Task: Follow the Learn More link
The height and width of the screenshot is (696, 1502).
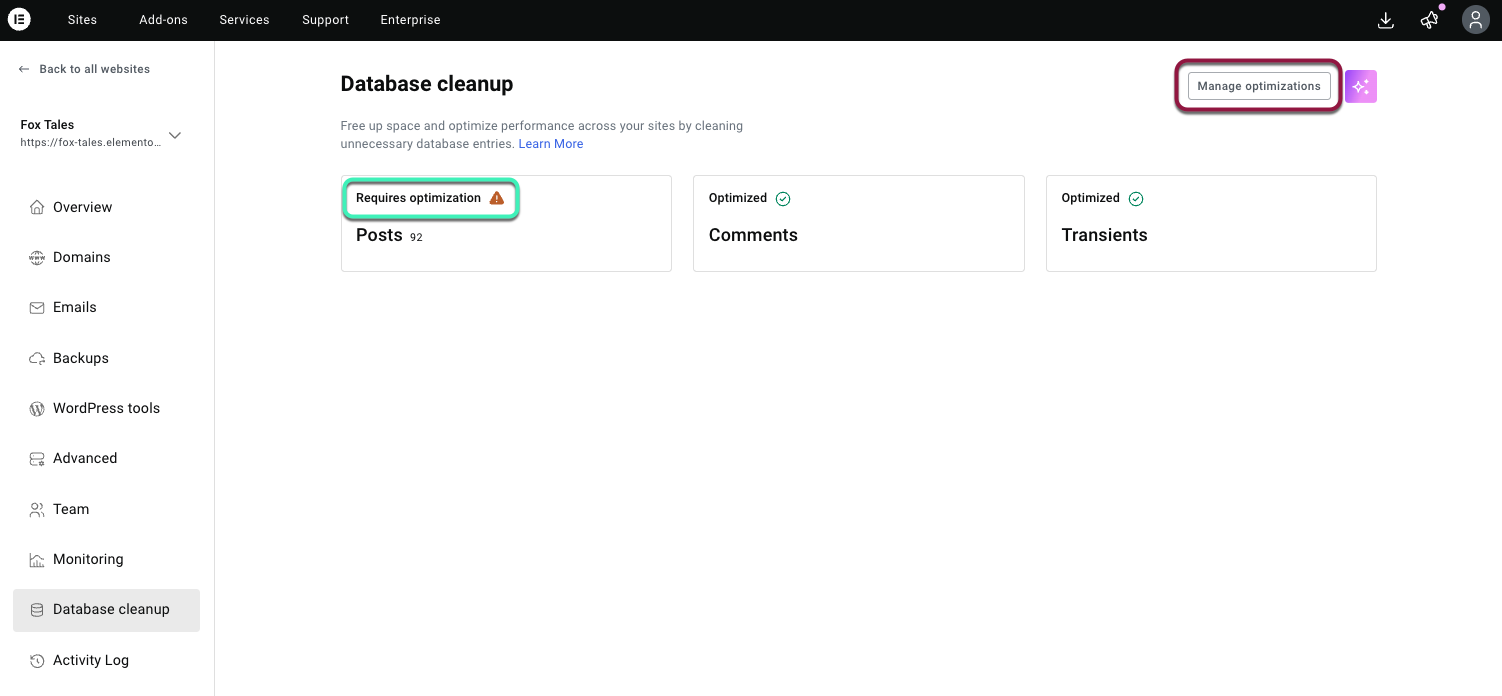Action: coord(551,144)
